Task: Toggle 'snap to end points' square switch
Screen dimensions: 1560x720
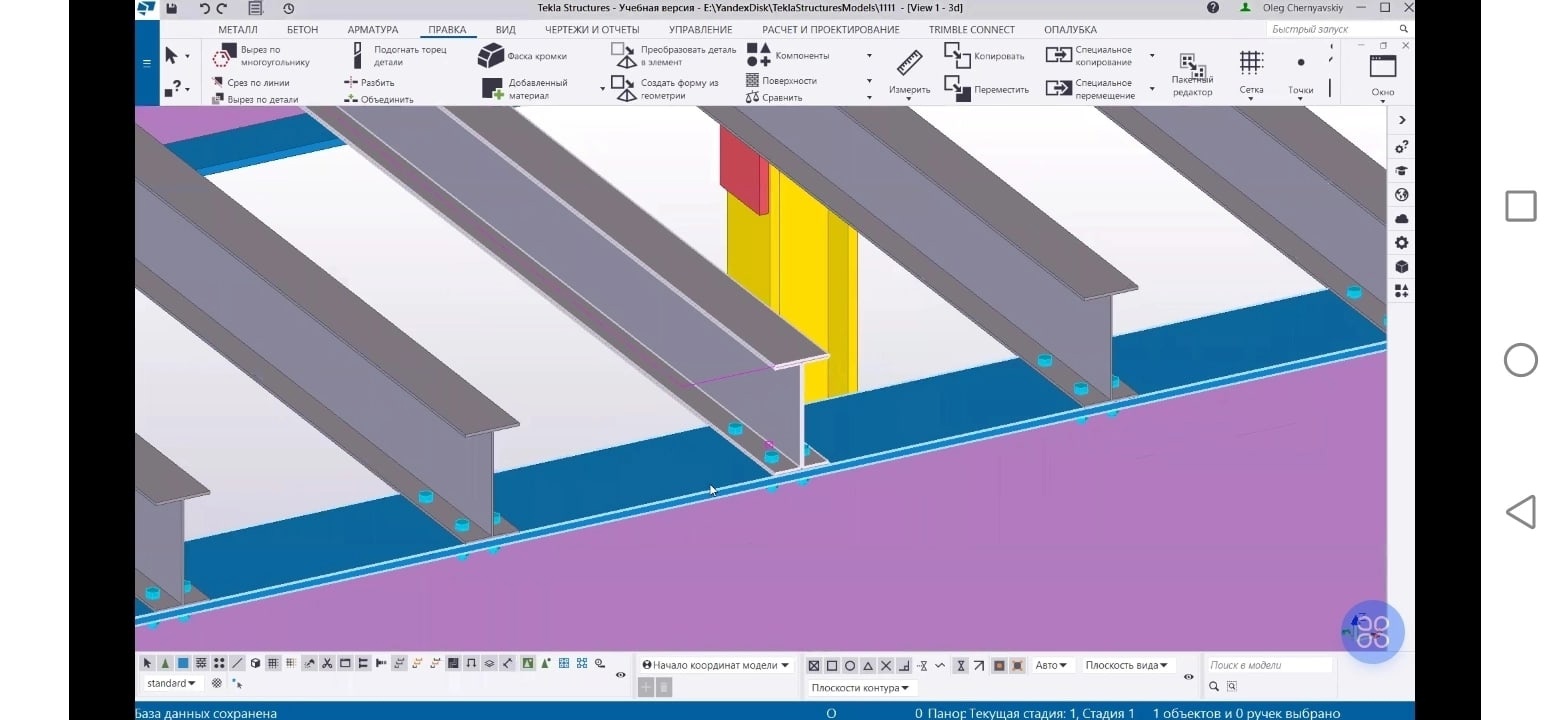Action: click(832, 666)
